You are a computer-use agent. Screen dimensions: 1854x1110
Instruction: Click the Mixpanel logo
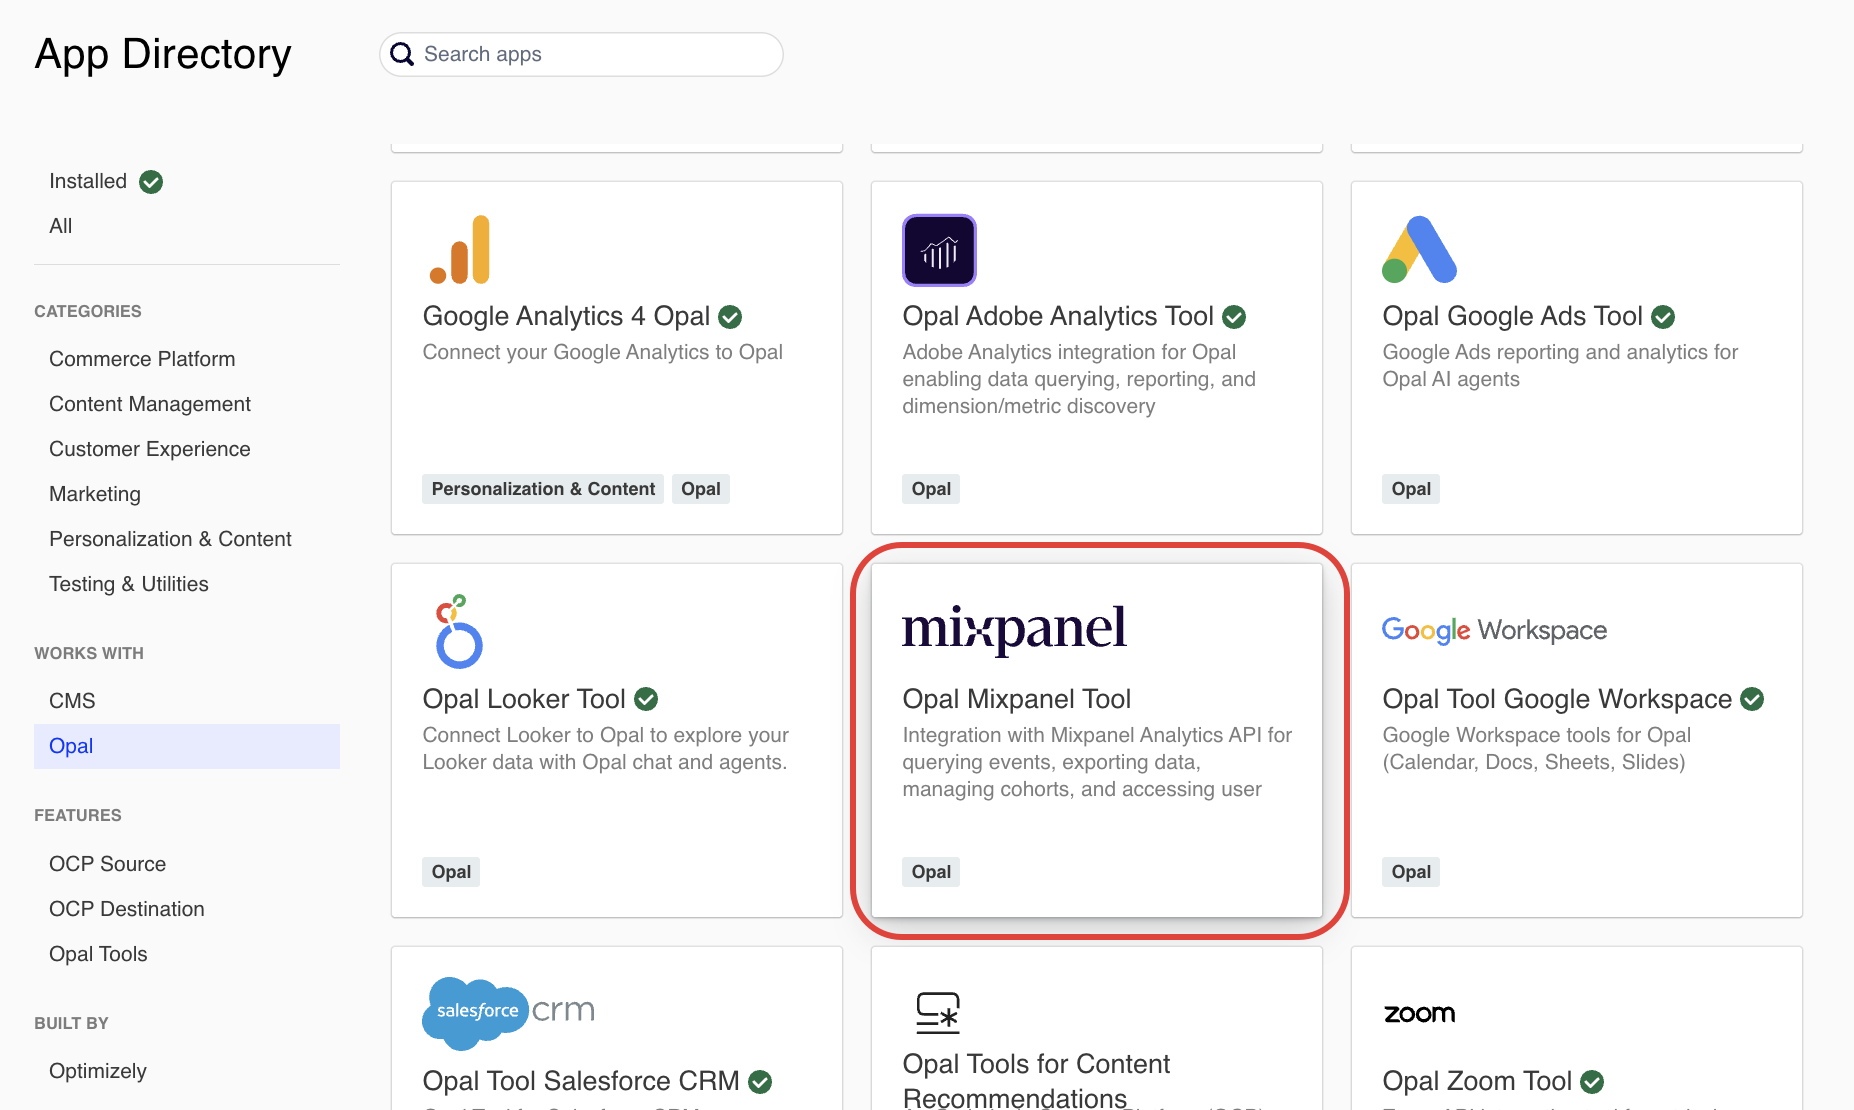tap(1014, 629)
